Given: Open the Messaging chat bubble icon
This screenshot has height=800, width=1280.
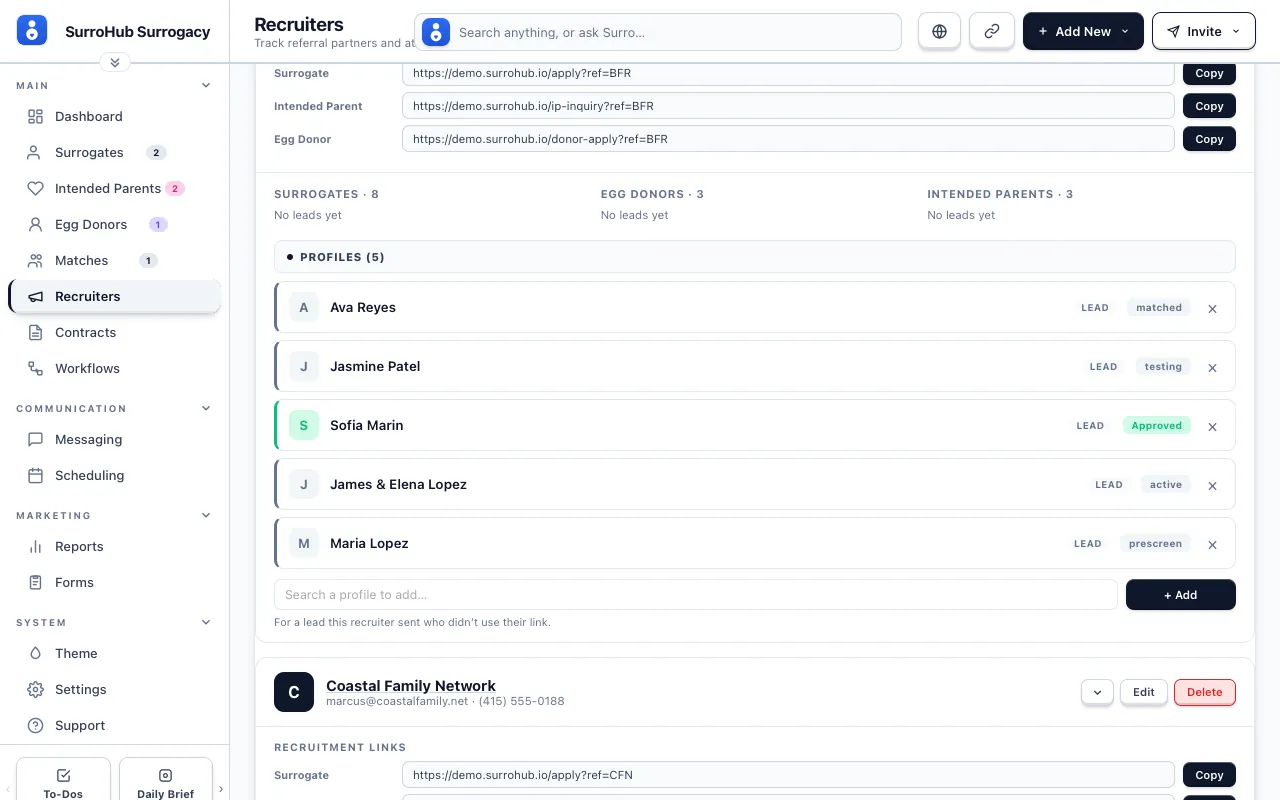Looking at the screenshot, I should click(35, 440).
